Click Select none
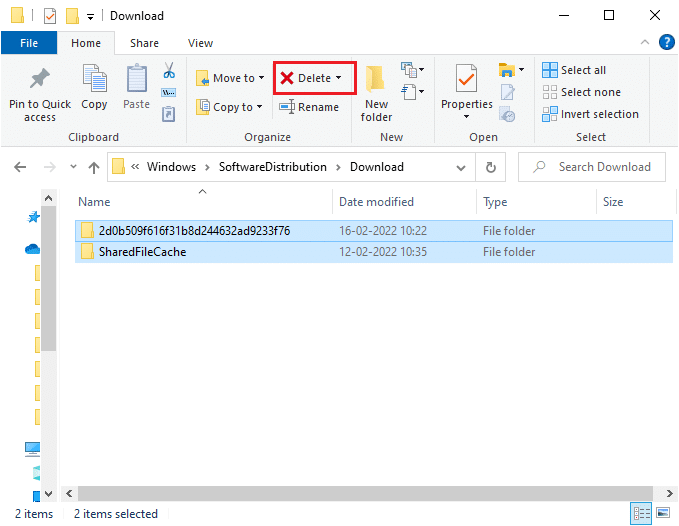 pos(582,92)
